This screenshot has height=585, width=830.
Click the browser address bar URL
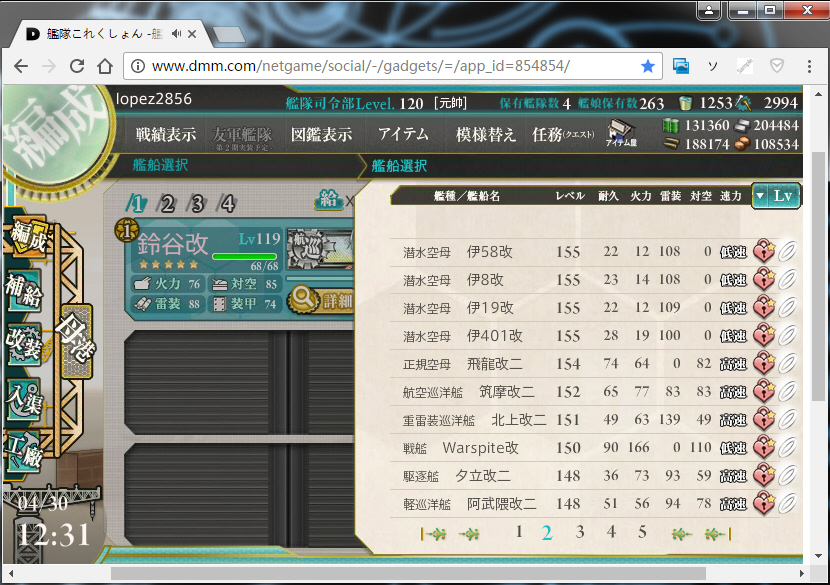point(361,66)
